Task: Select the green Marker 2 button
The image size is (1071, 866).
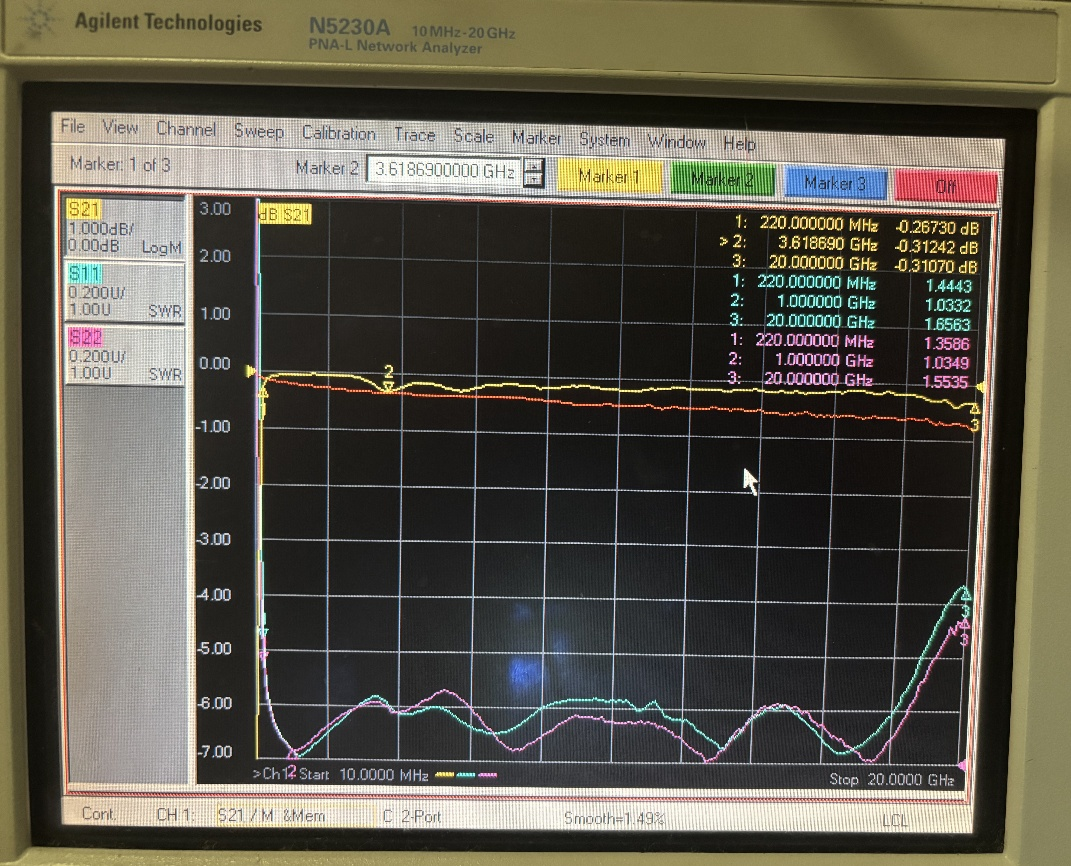Action: point(722,180)
